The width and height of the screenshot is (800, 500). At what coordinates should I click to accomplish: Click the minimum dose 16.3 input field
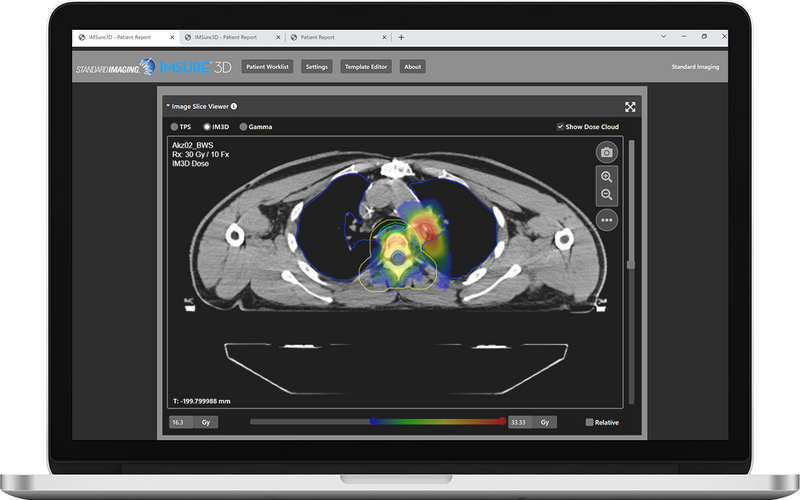(181, 422)
